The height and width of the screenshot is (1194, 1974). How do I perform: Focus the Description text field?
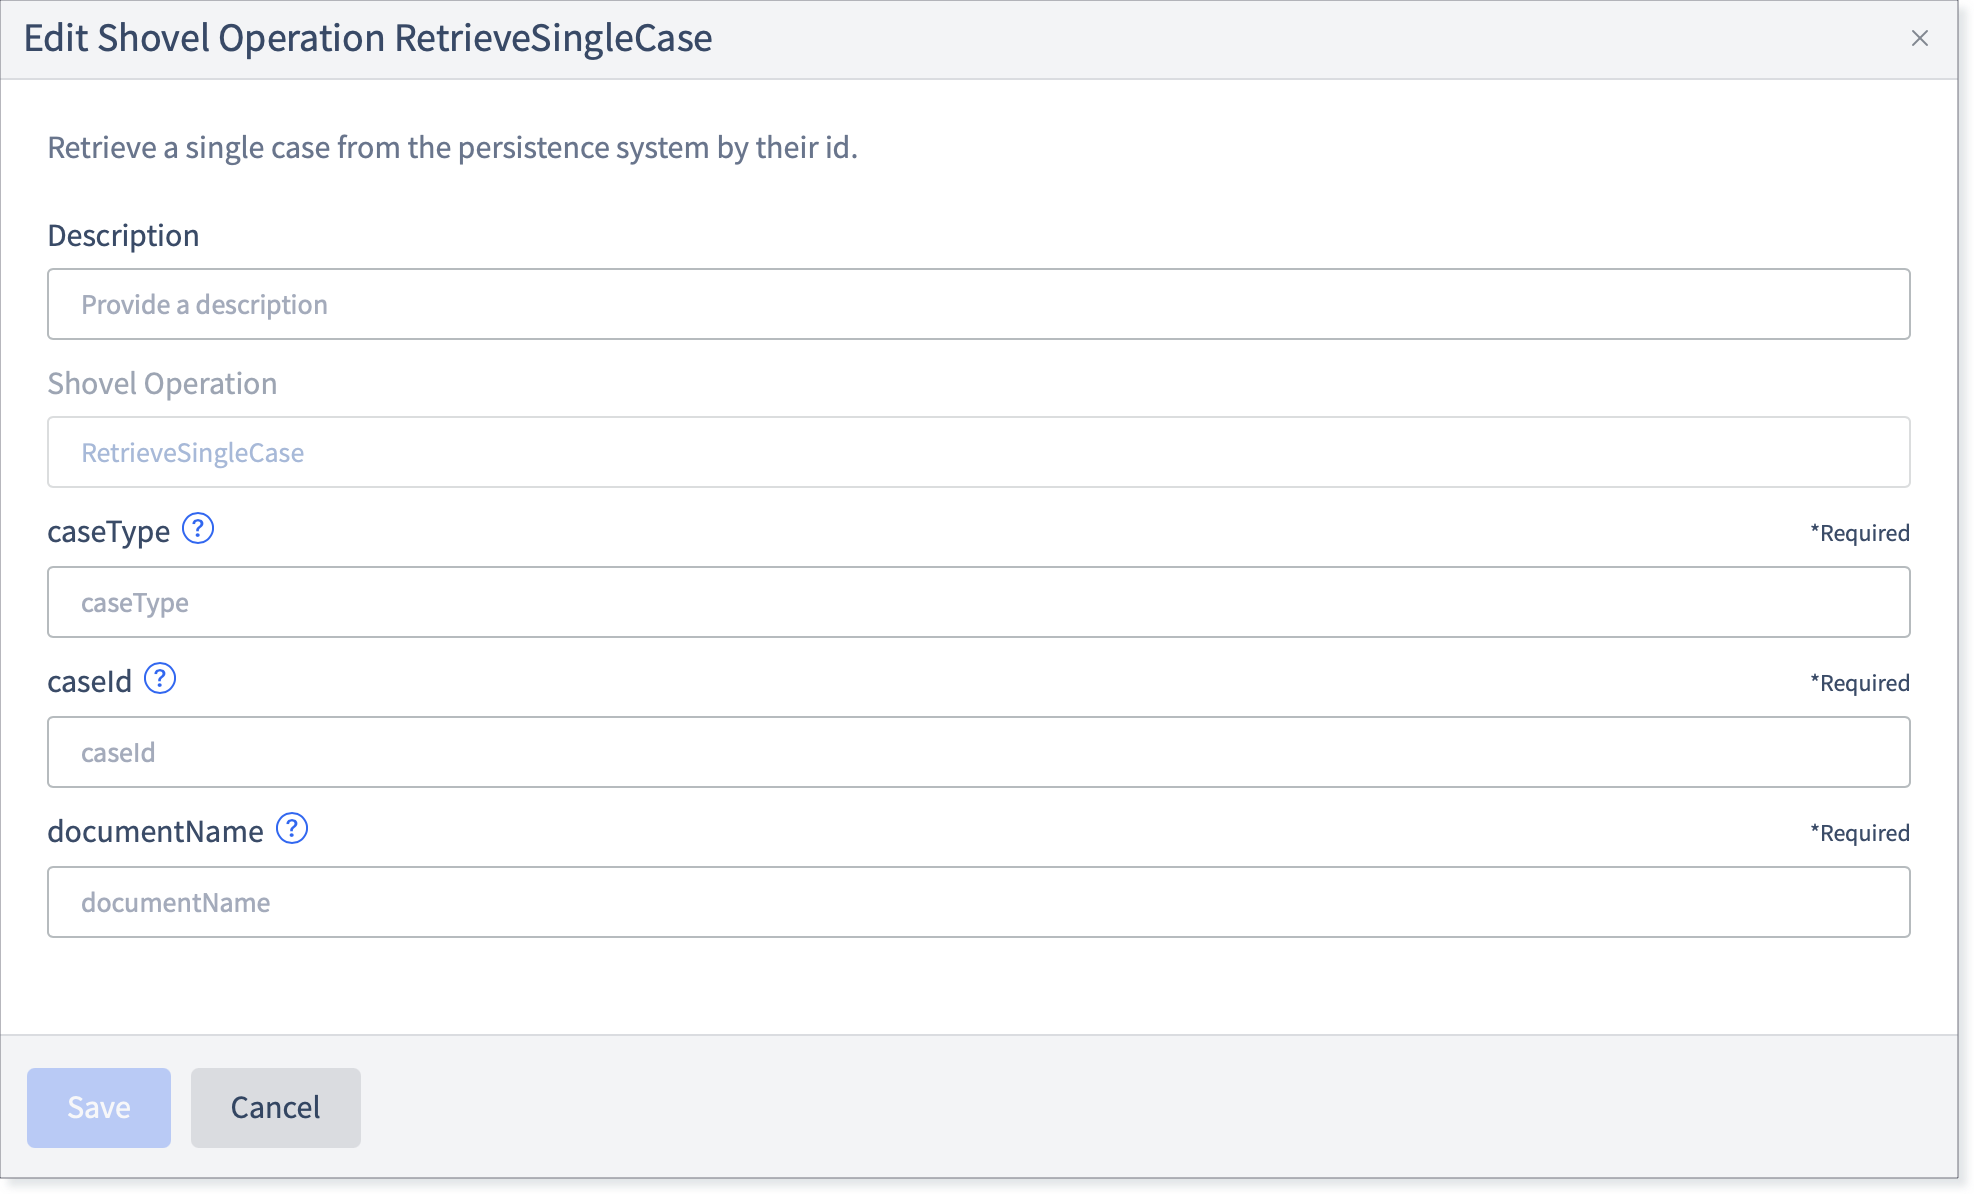[978, 304]
